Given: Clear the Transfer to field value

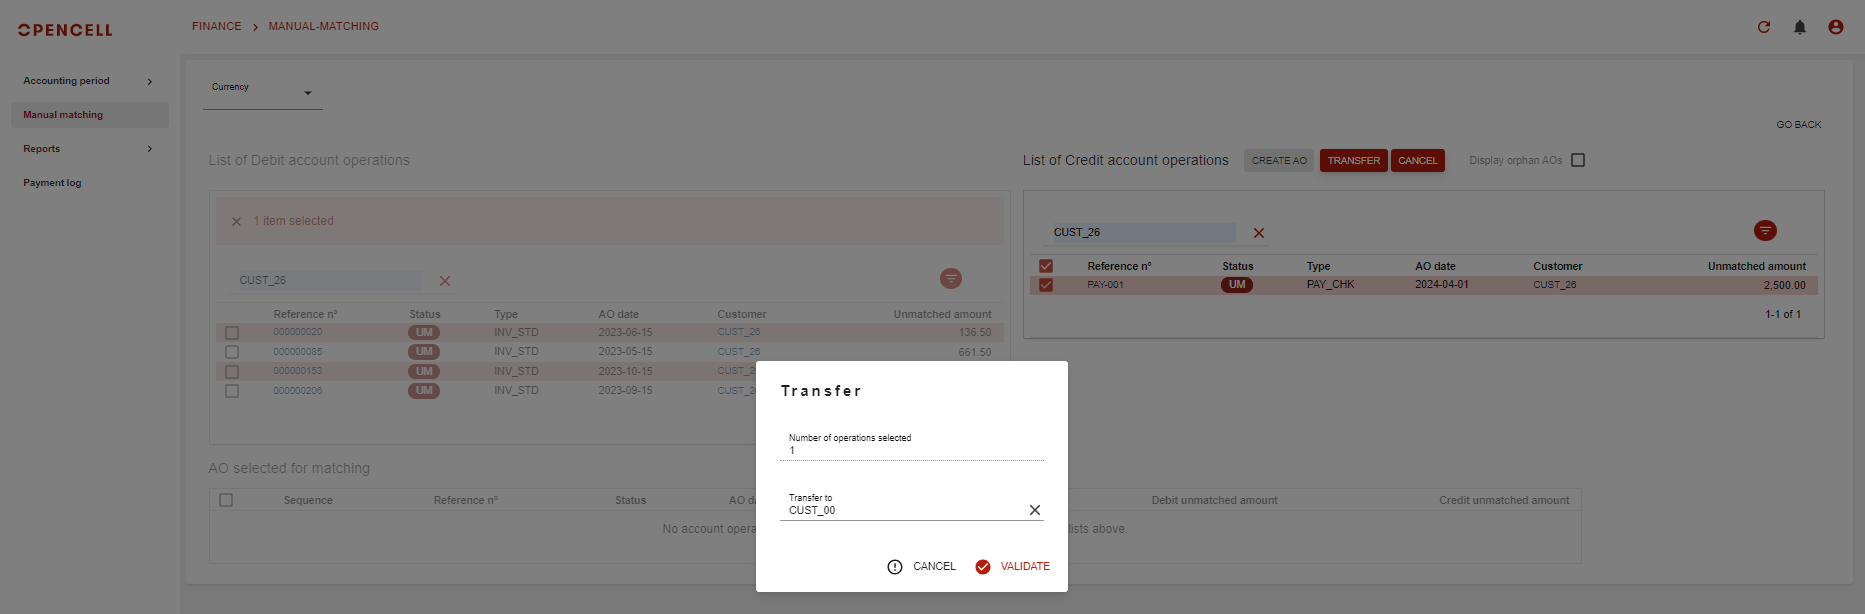Looking at the screenshot, I should click(1035, 510).
